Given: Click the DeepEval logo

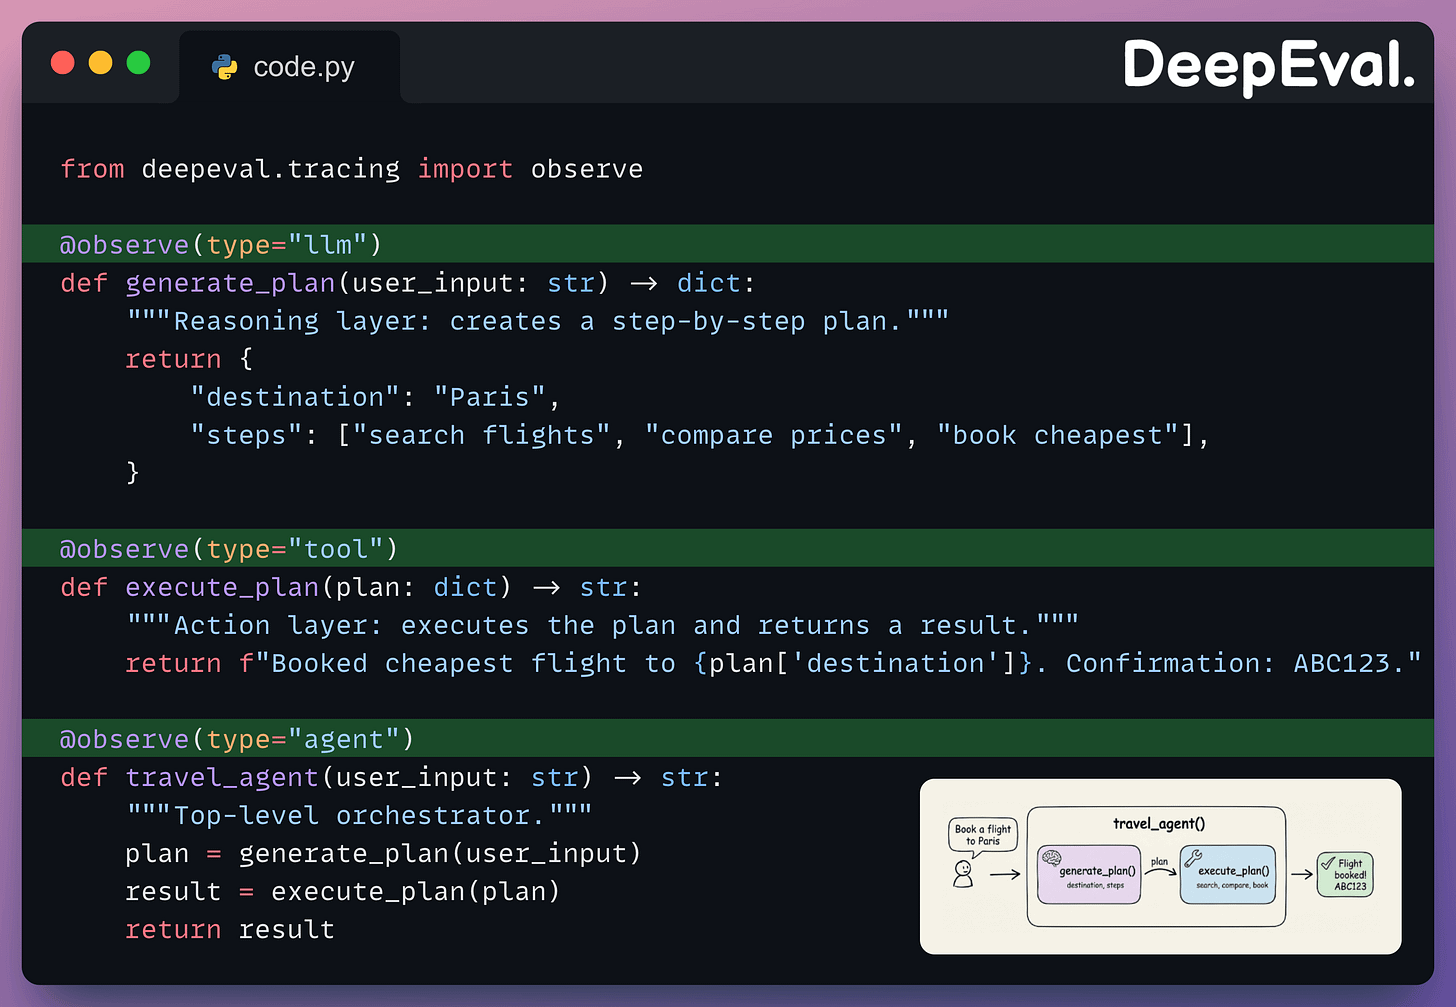Looking at the screenshot, I should [x=1269, y=67].
